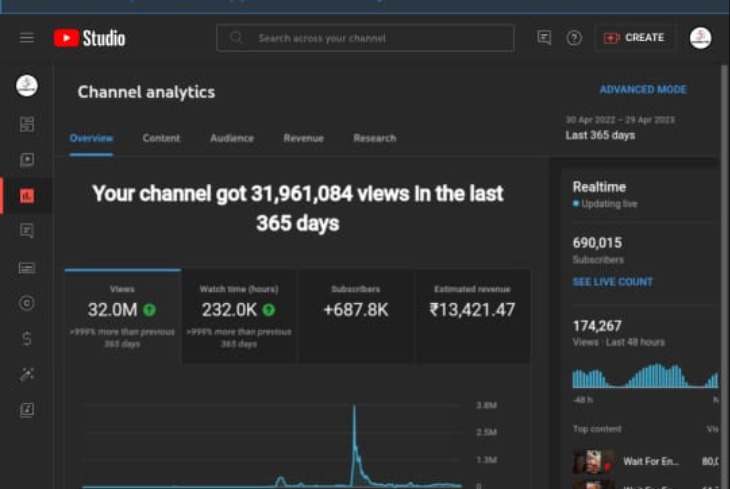This screenshot has height=489, width=730.
Task: Switch to the Revenue tab
Action: [x=304, y=138]
